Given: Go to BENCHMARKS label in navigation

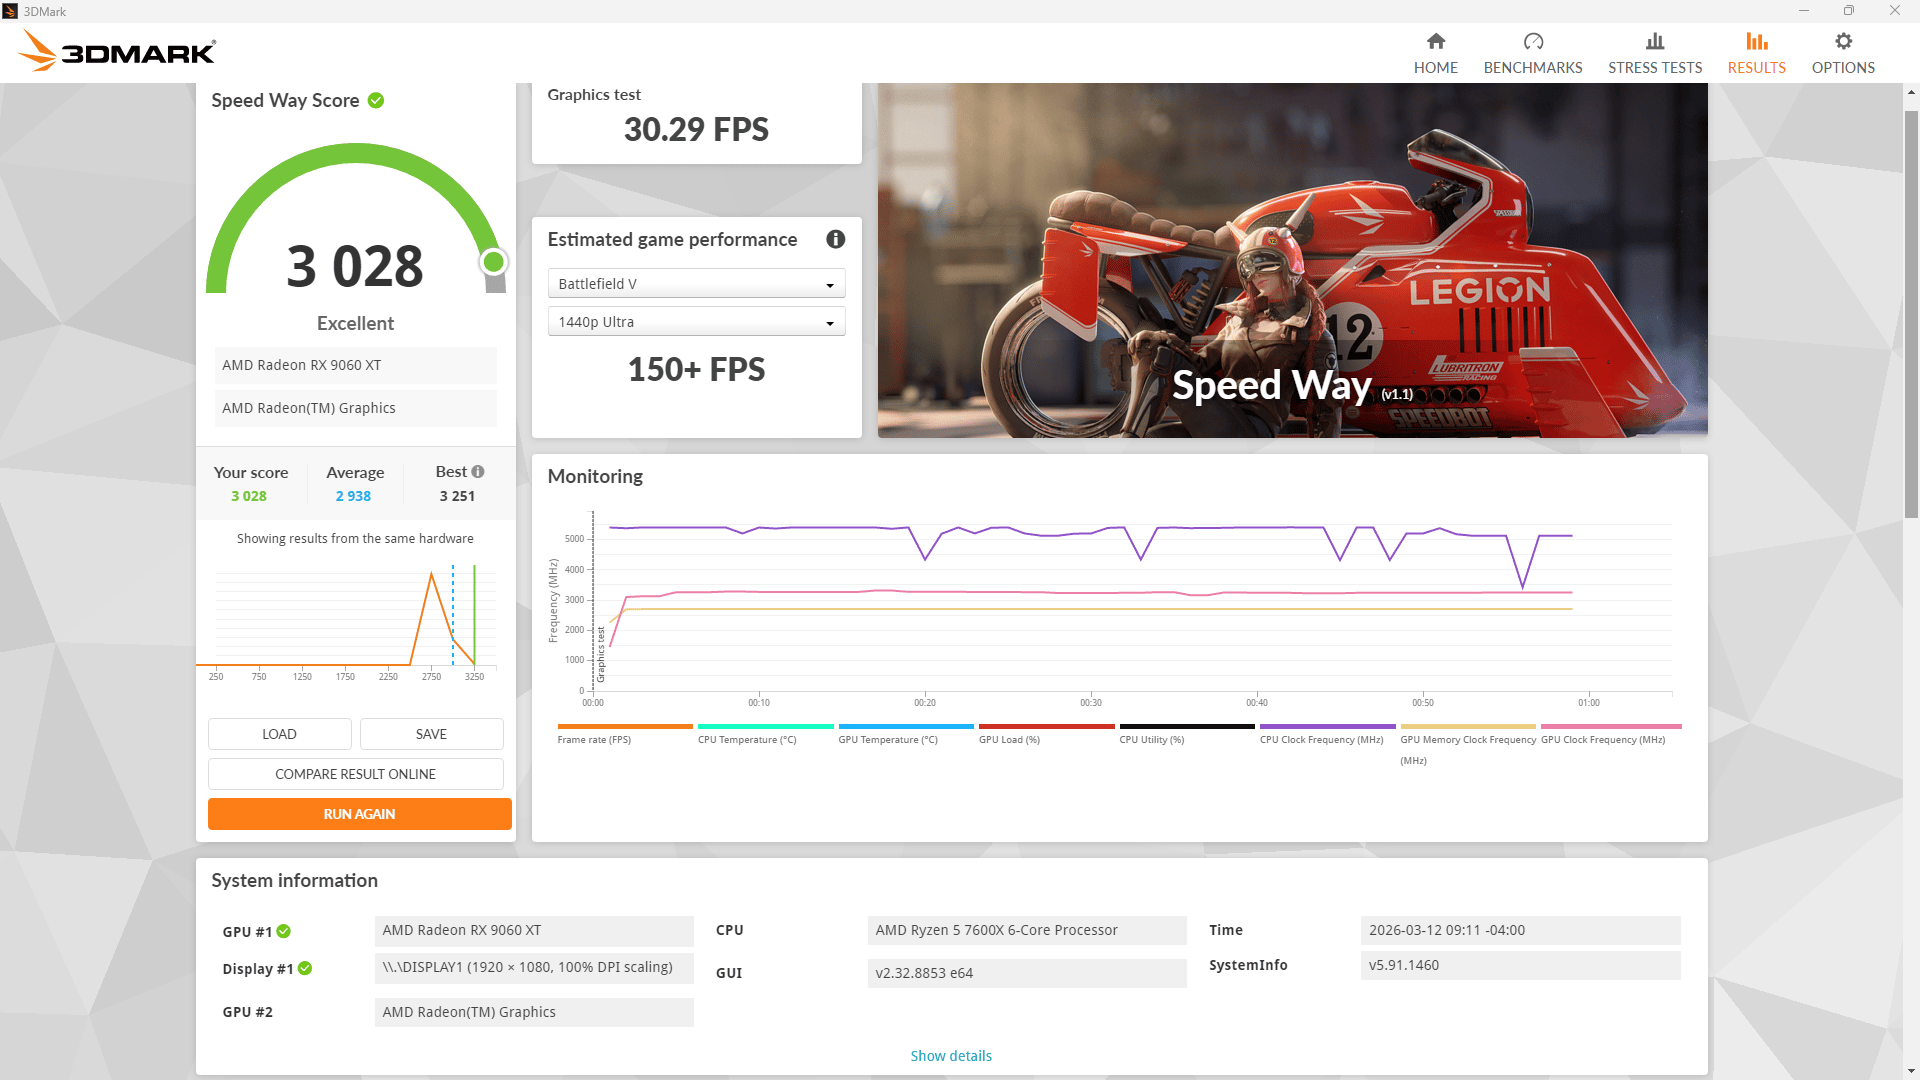Looking at the screenshot, I should click(x=1533, y=68).
